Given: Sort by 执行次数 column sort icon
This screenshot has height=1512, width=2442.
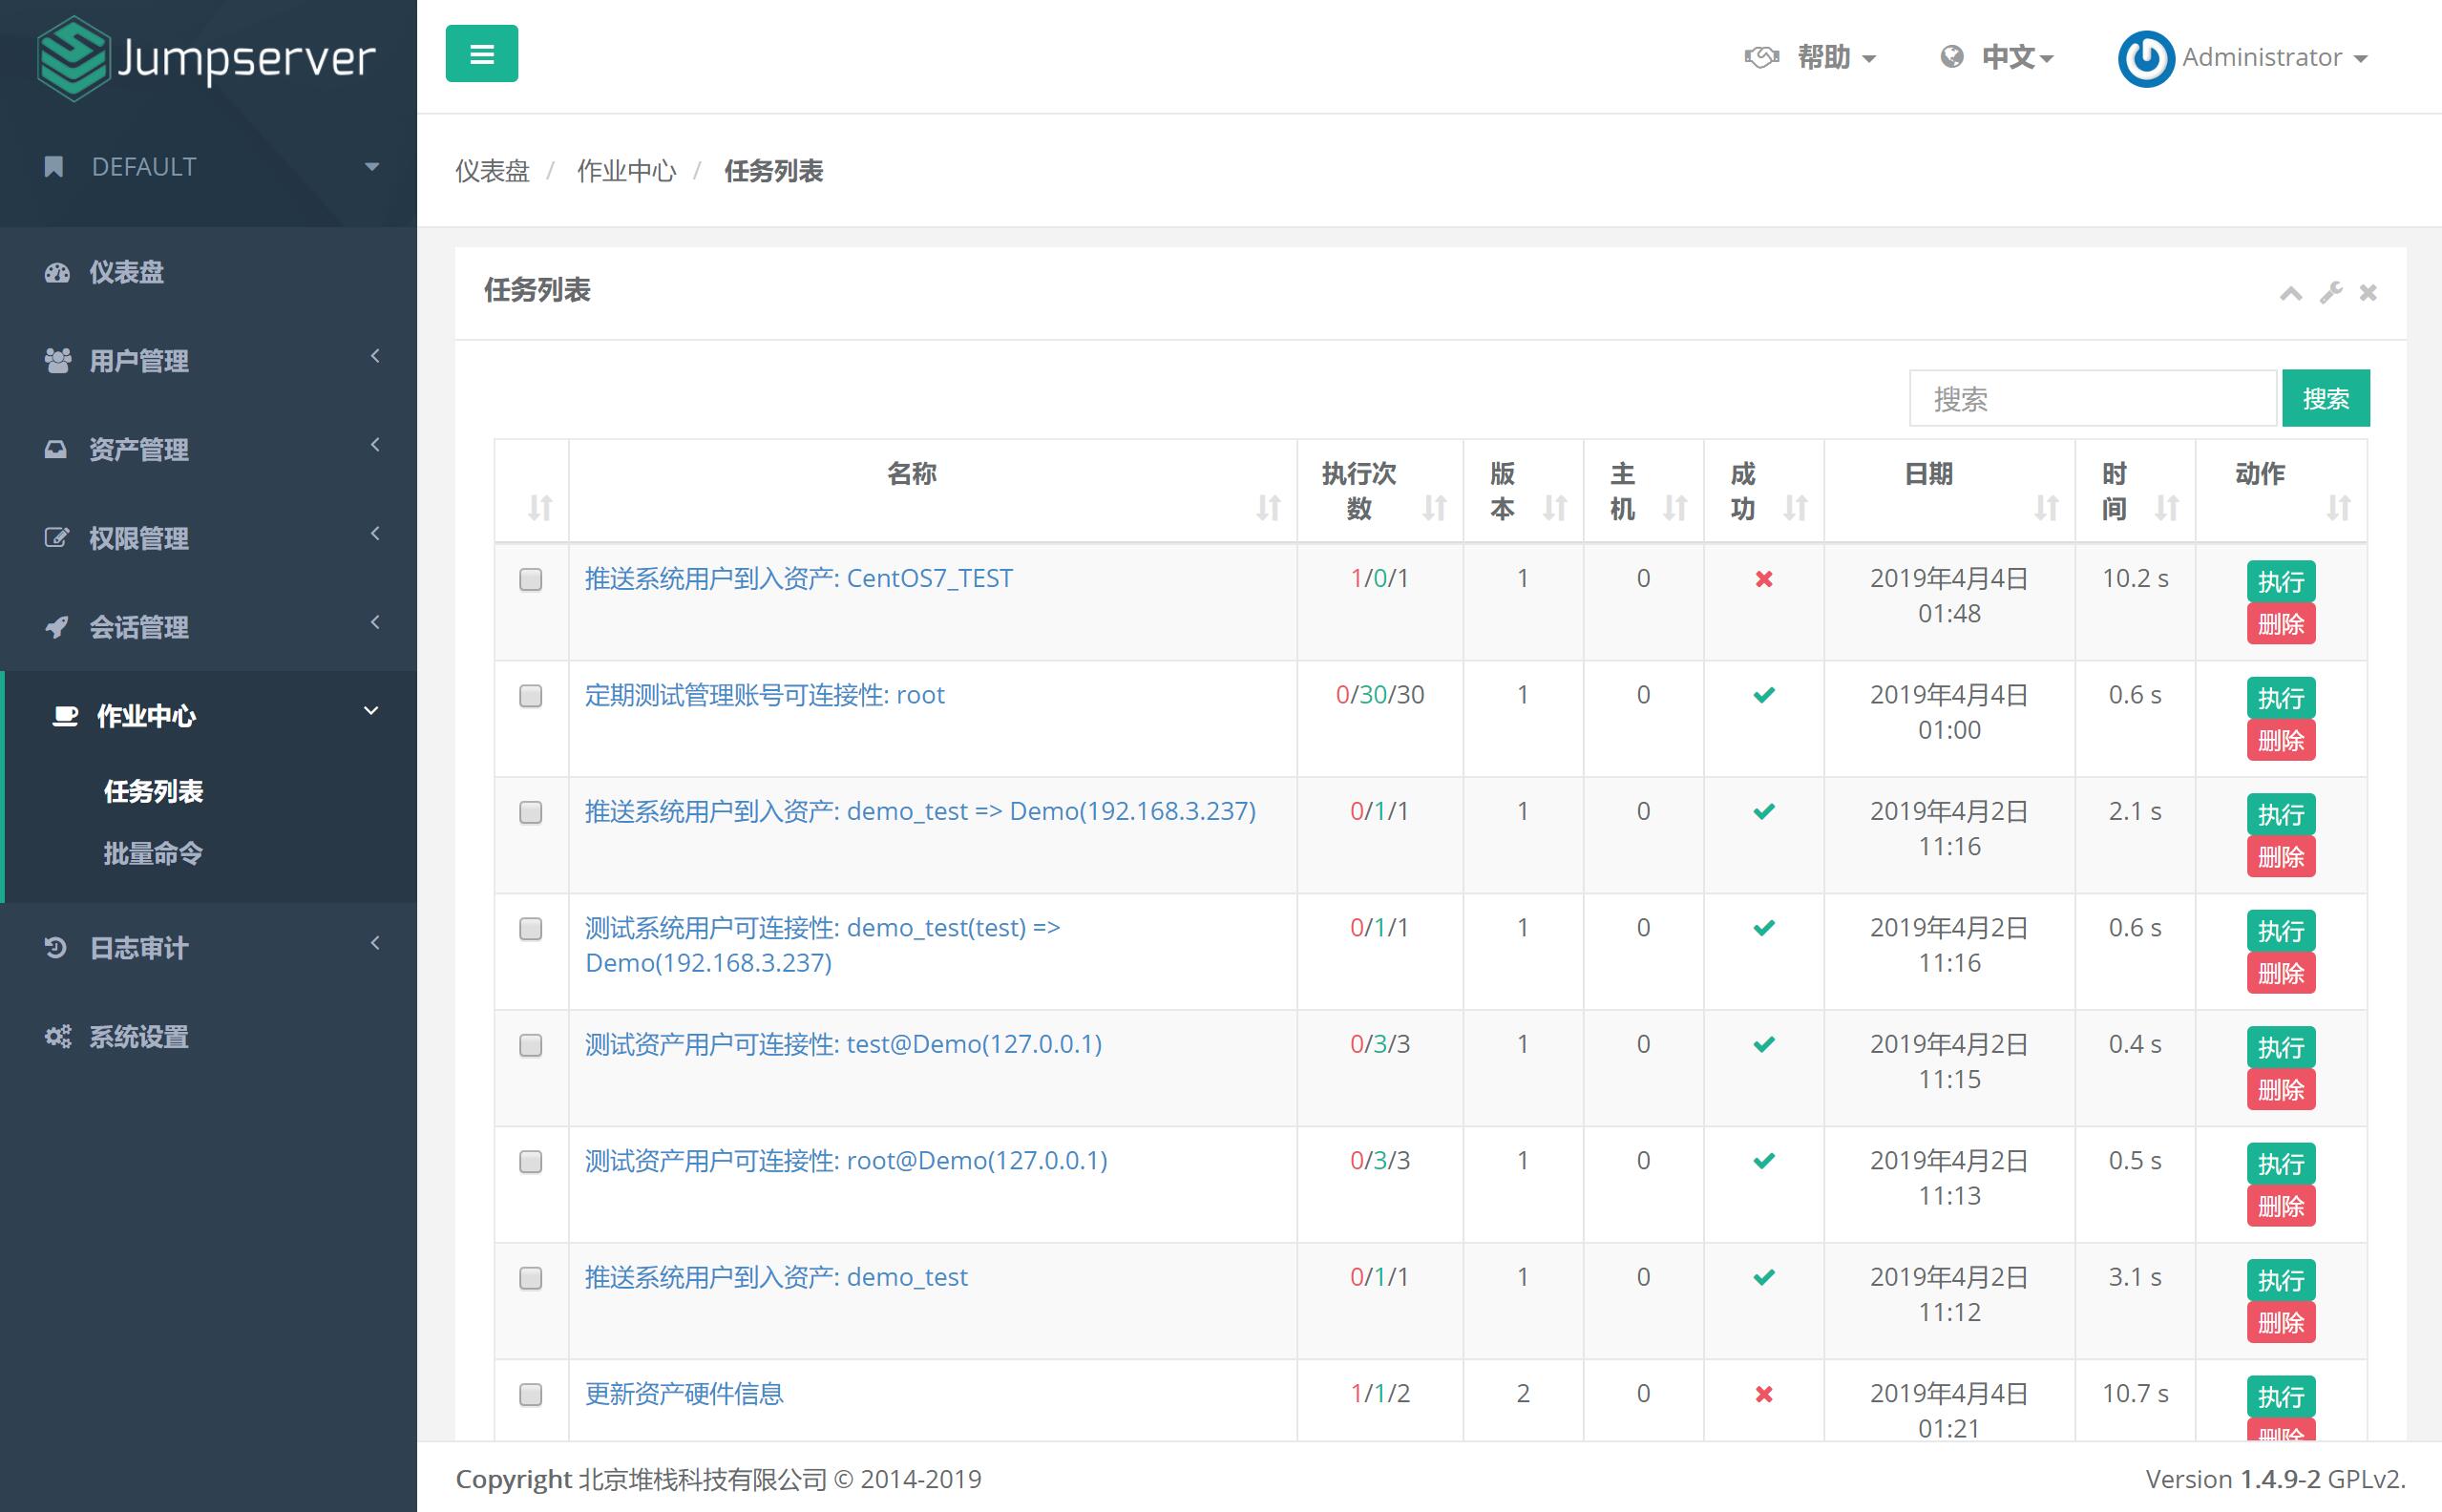Looking at the screenshot, I should point(1435,508).
